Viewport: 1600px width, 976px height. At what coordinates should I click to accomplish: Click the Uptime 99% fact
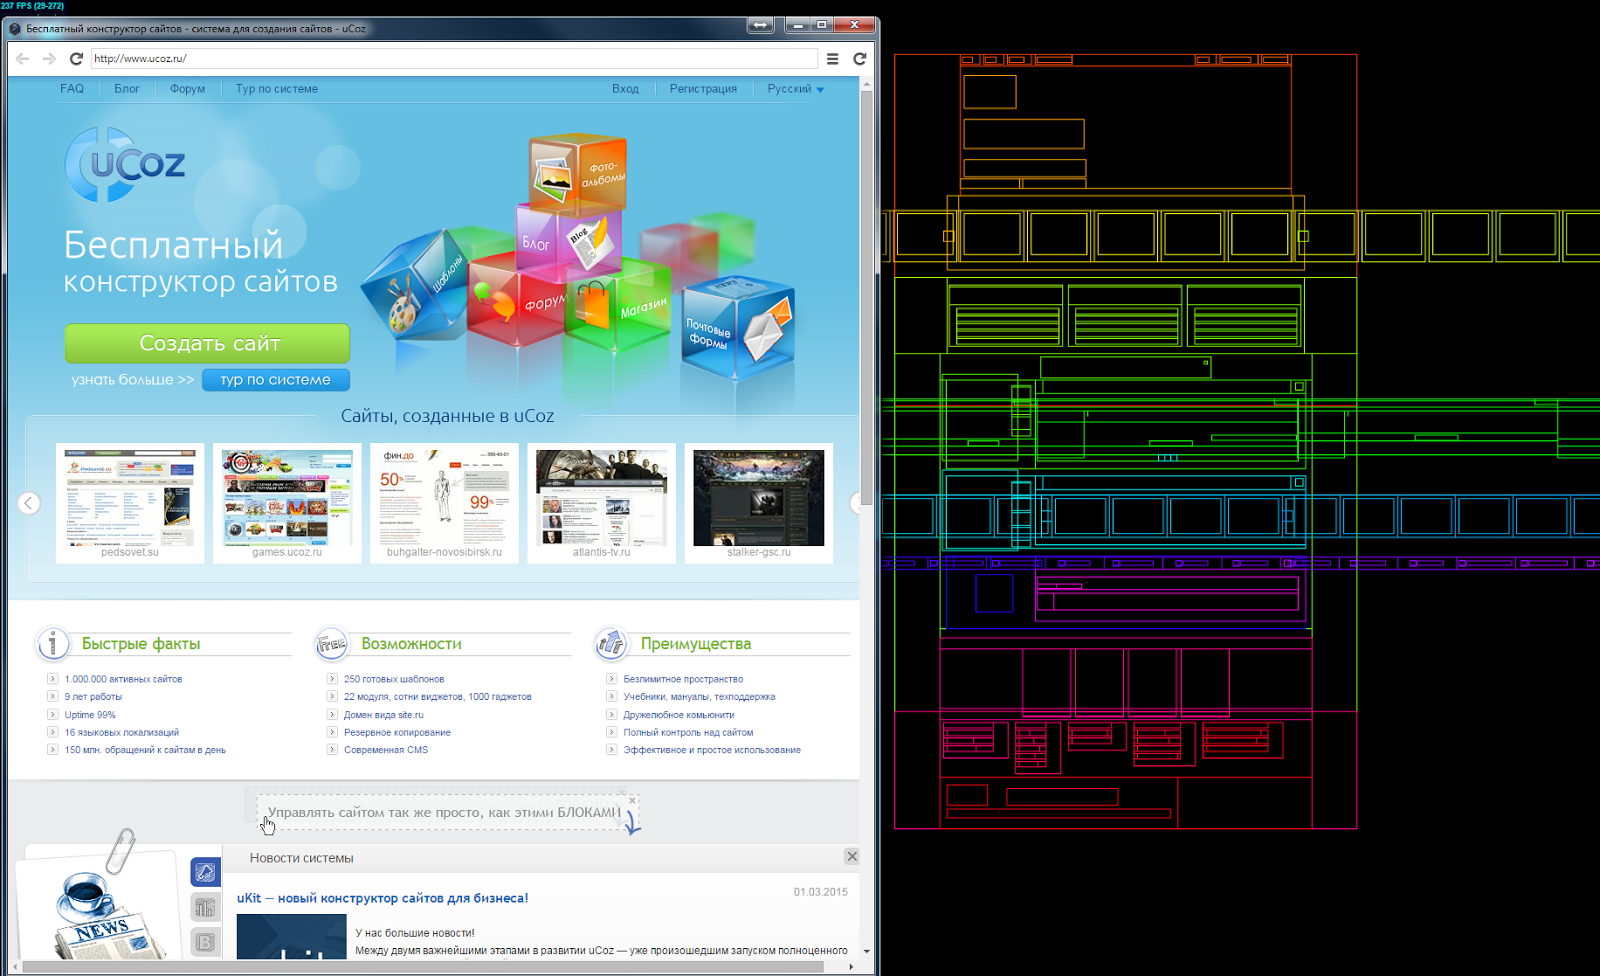click(x=91, y=715)
